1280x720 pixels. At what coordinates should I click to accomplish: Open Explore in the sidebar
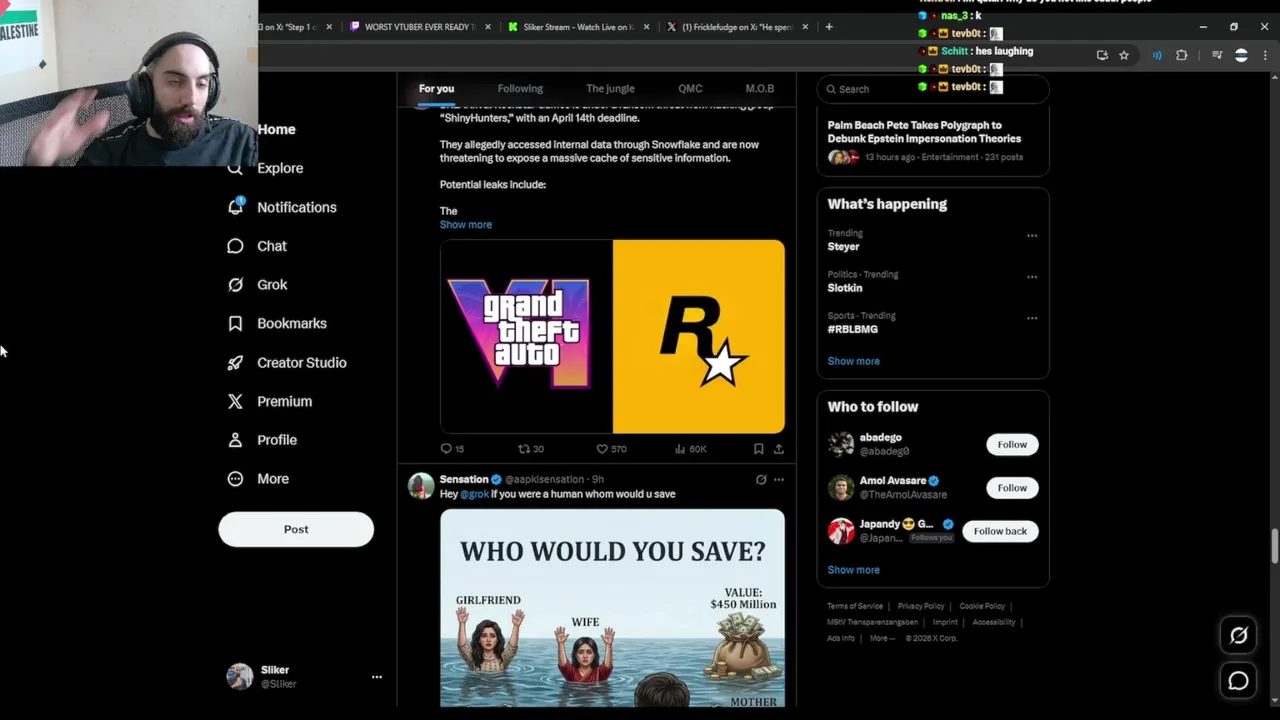coord(279,168)
